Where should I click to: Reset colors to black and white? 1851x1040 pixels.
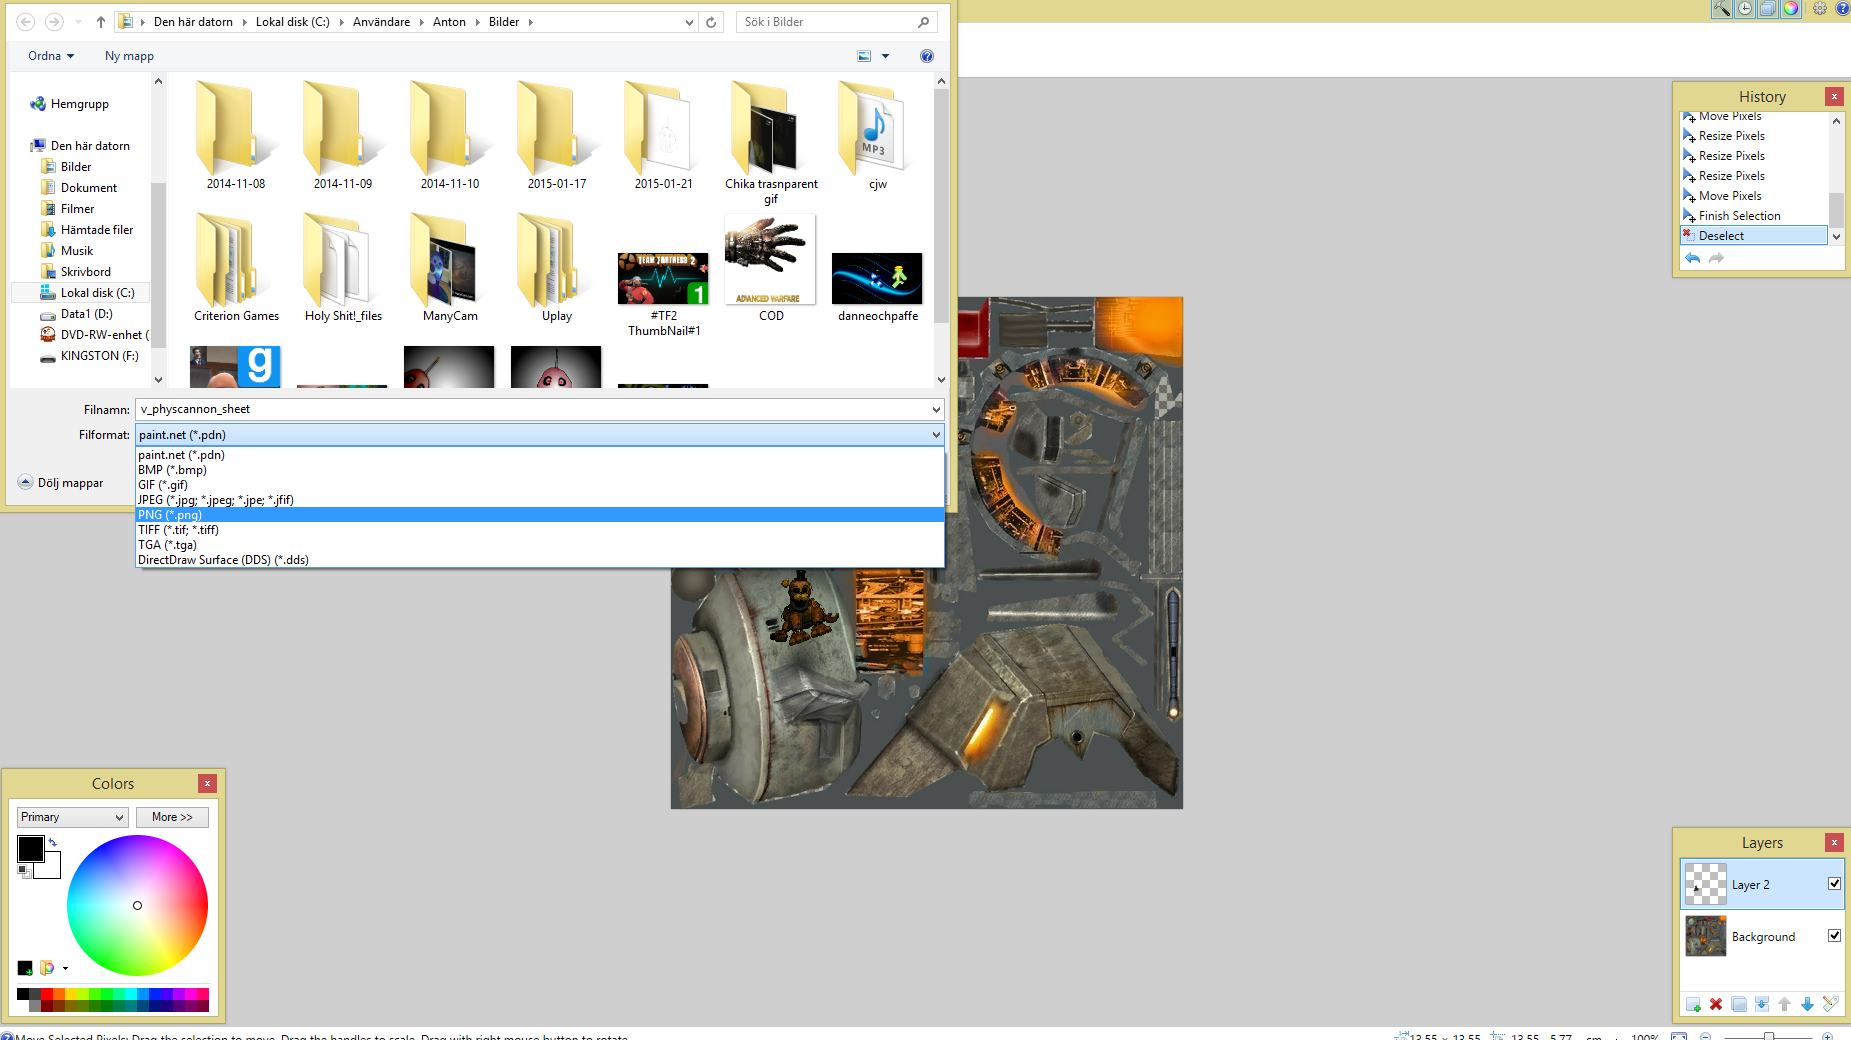coord(23,872)
